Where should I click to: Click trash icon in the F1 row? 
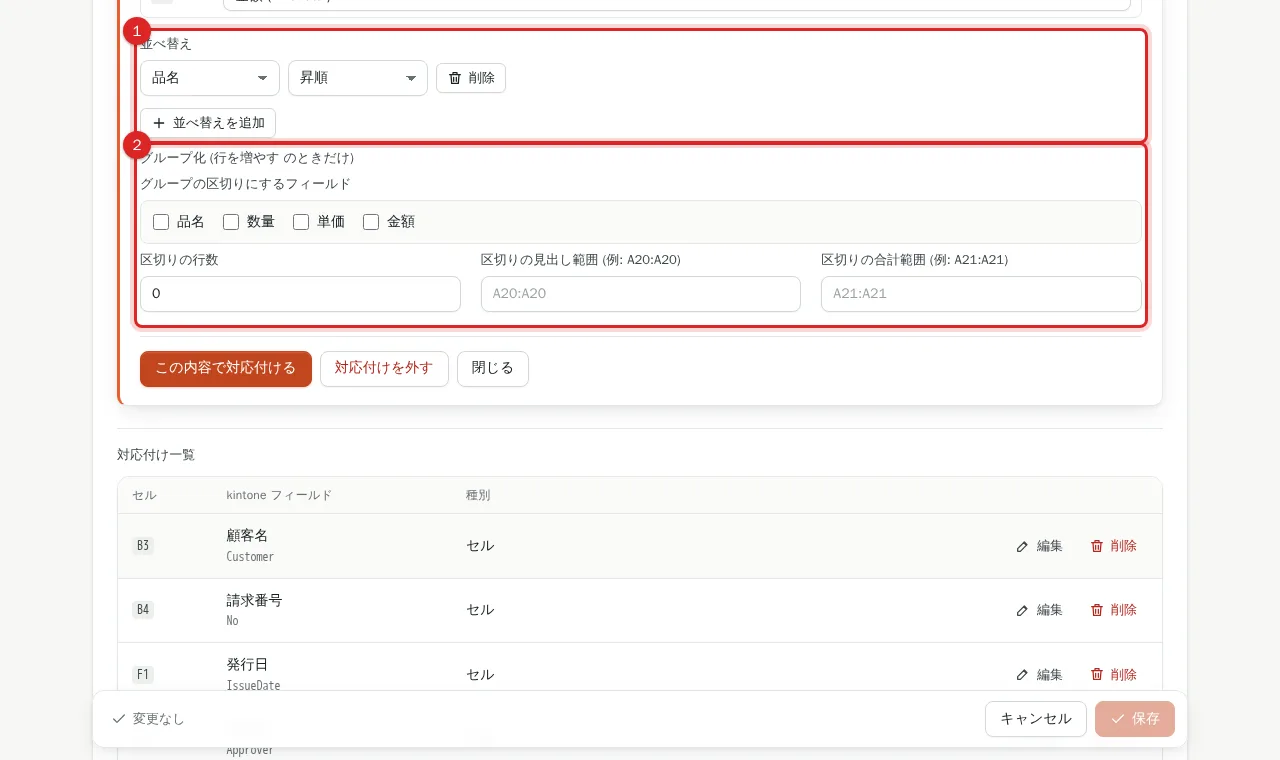point(1097,675)
